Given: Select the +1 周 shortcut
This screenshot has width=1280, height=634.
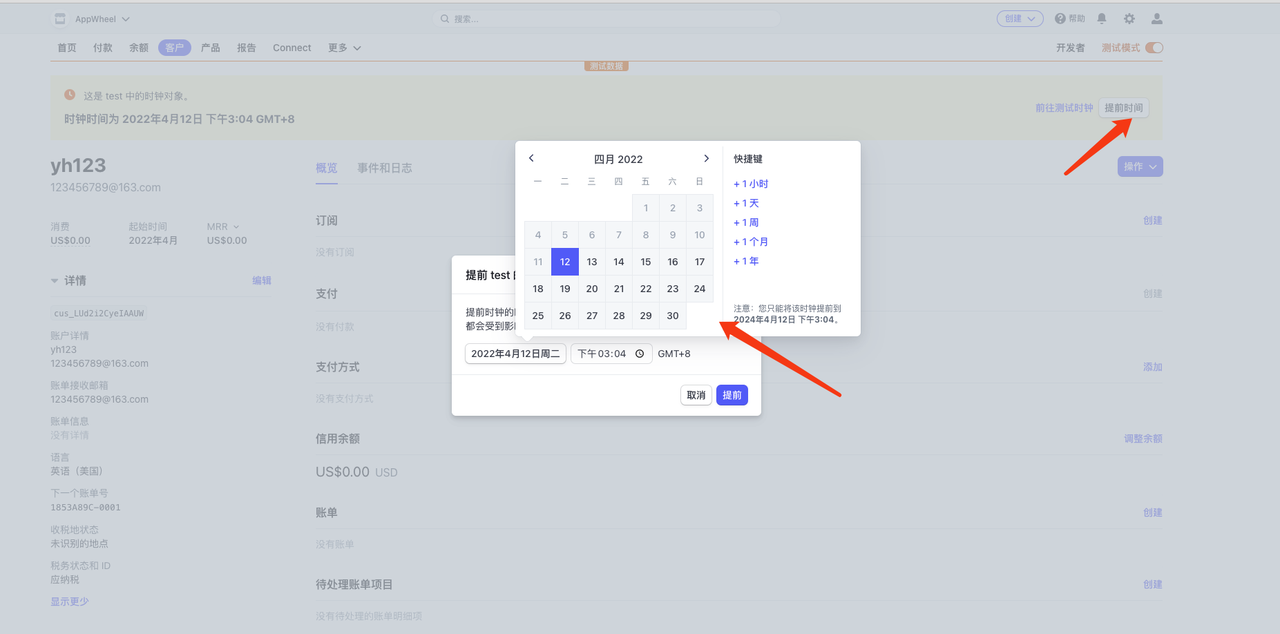Looking at the screenshot, I should click(746, 223).
